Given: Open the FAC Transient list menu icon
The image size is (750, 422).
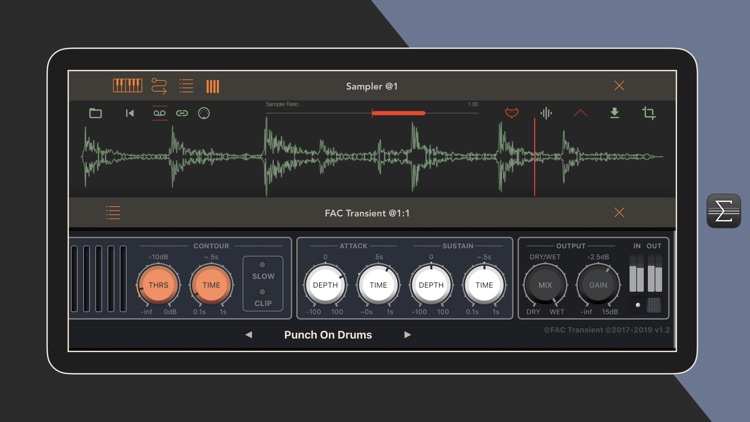Looking at the screenshot, I should point(113,212).
